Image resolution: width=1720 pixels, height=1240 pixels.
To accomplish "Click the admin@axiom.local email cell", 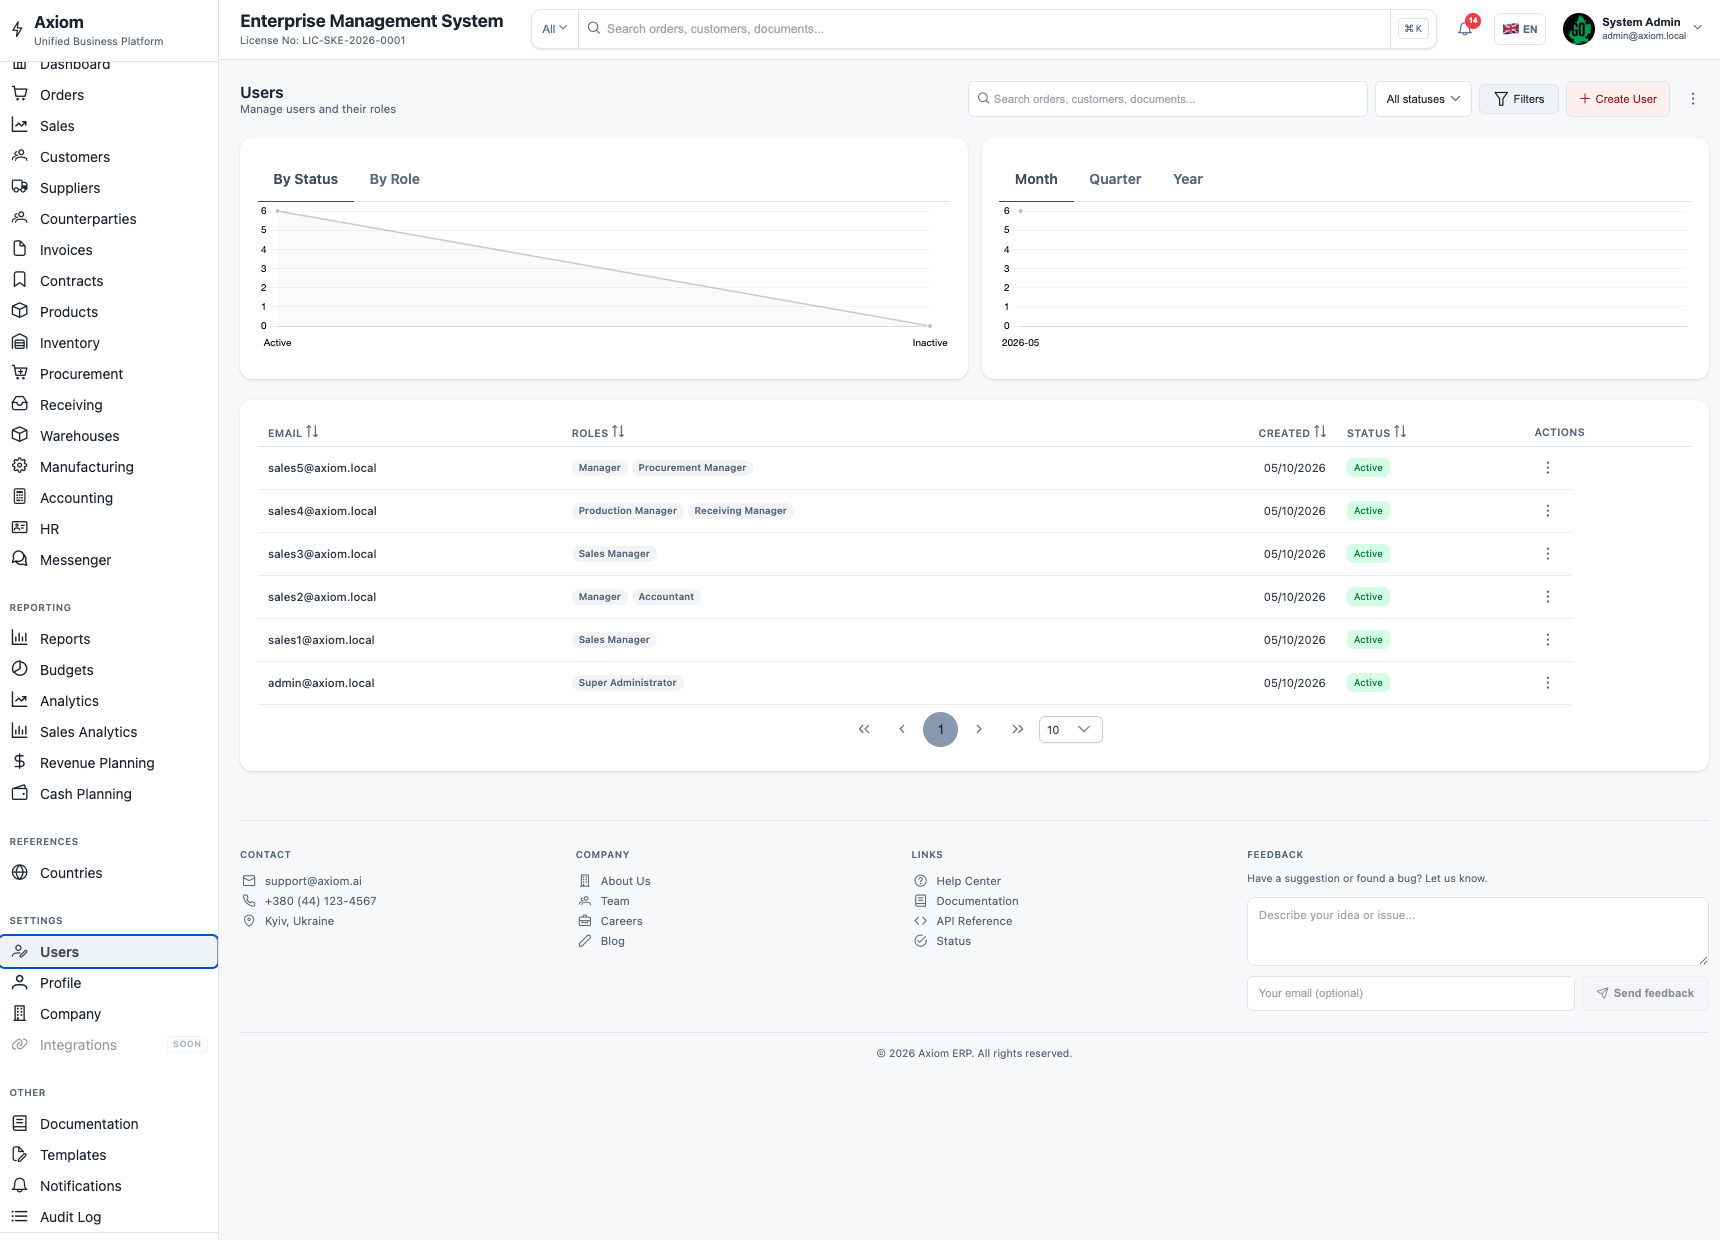I will pos(321,683).
